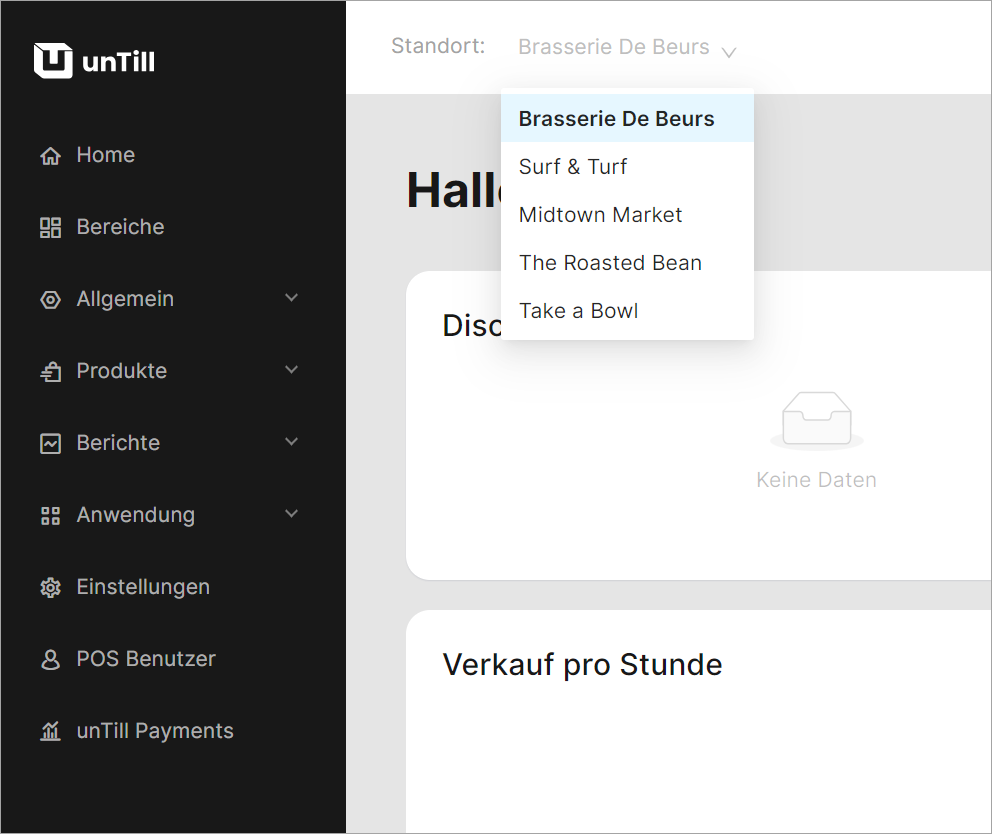Expand the Anwendung submenu chevron
This screenshot has height=834, width=992.
[292, 514]
